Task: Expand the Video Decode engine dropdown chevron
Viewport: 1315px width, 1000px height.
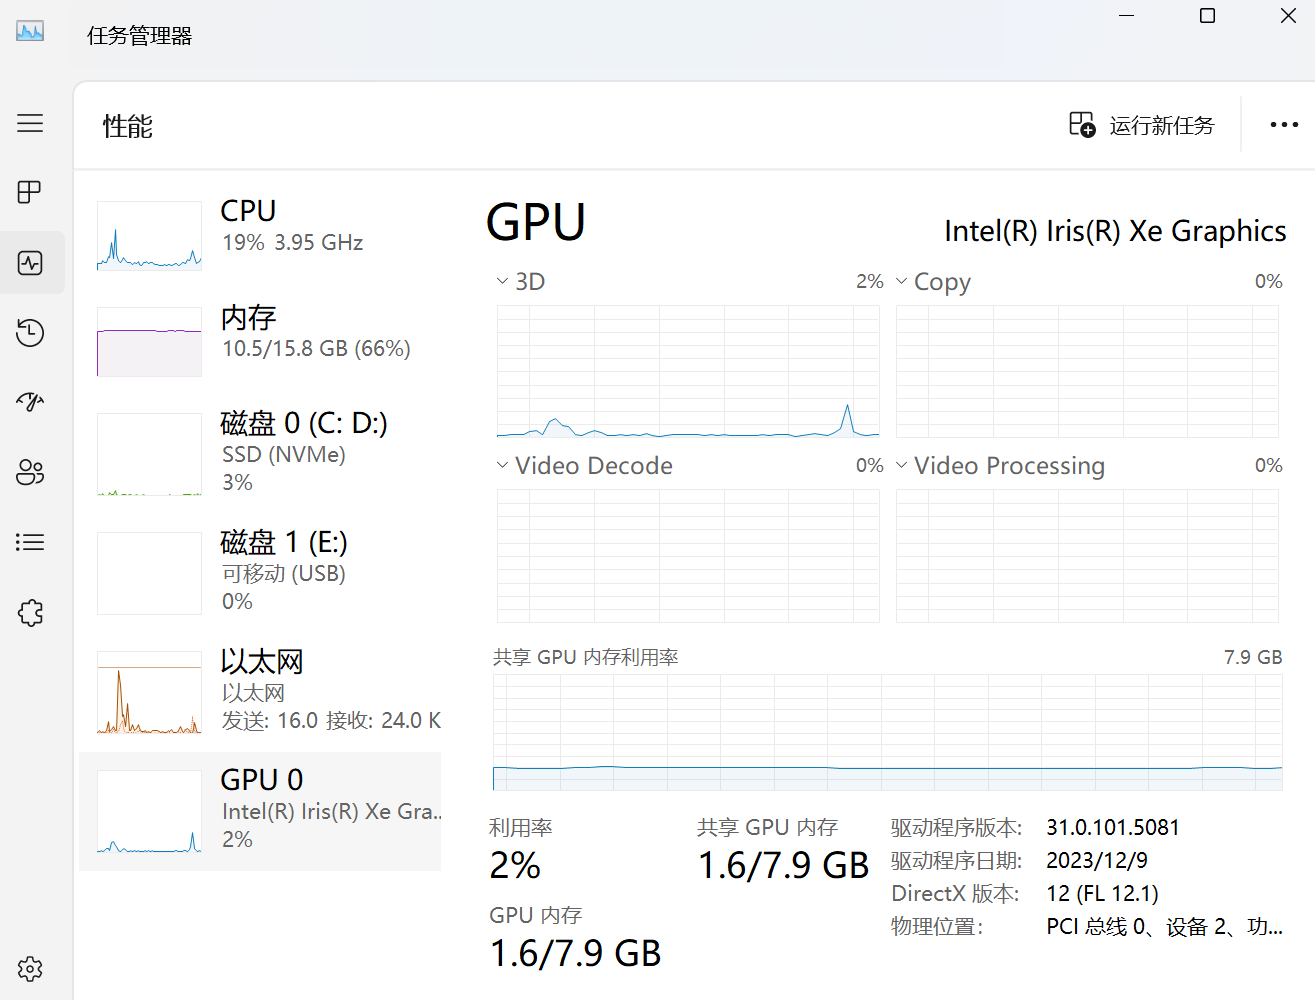Action: (502, 466)
